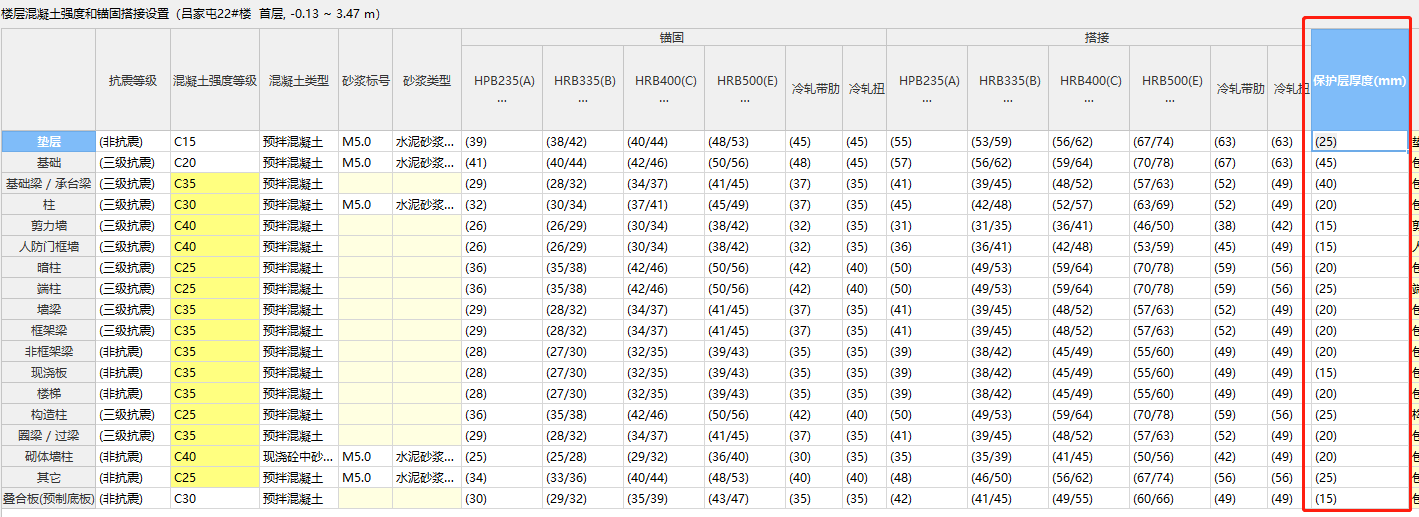
Task: Click the 基础 seismic grade cell (三级抗震)
Action: (x=133, y=162)
